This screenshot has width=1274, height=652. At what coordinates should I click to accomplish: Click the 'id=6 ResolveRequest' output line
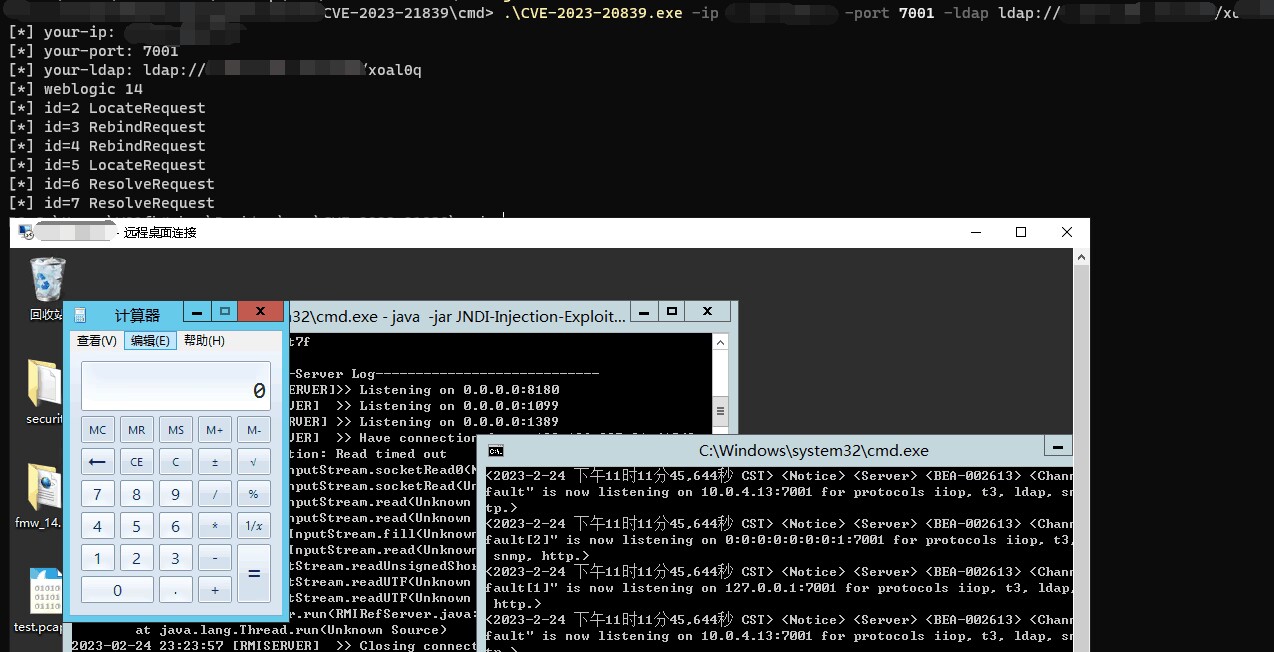(111, 184)
